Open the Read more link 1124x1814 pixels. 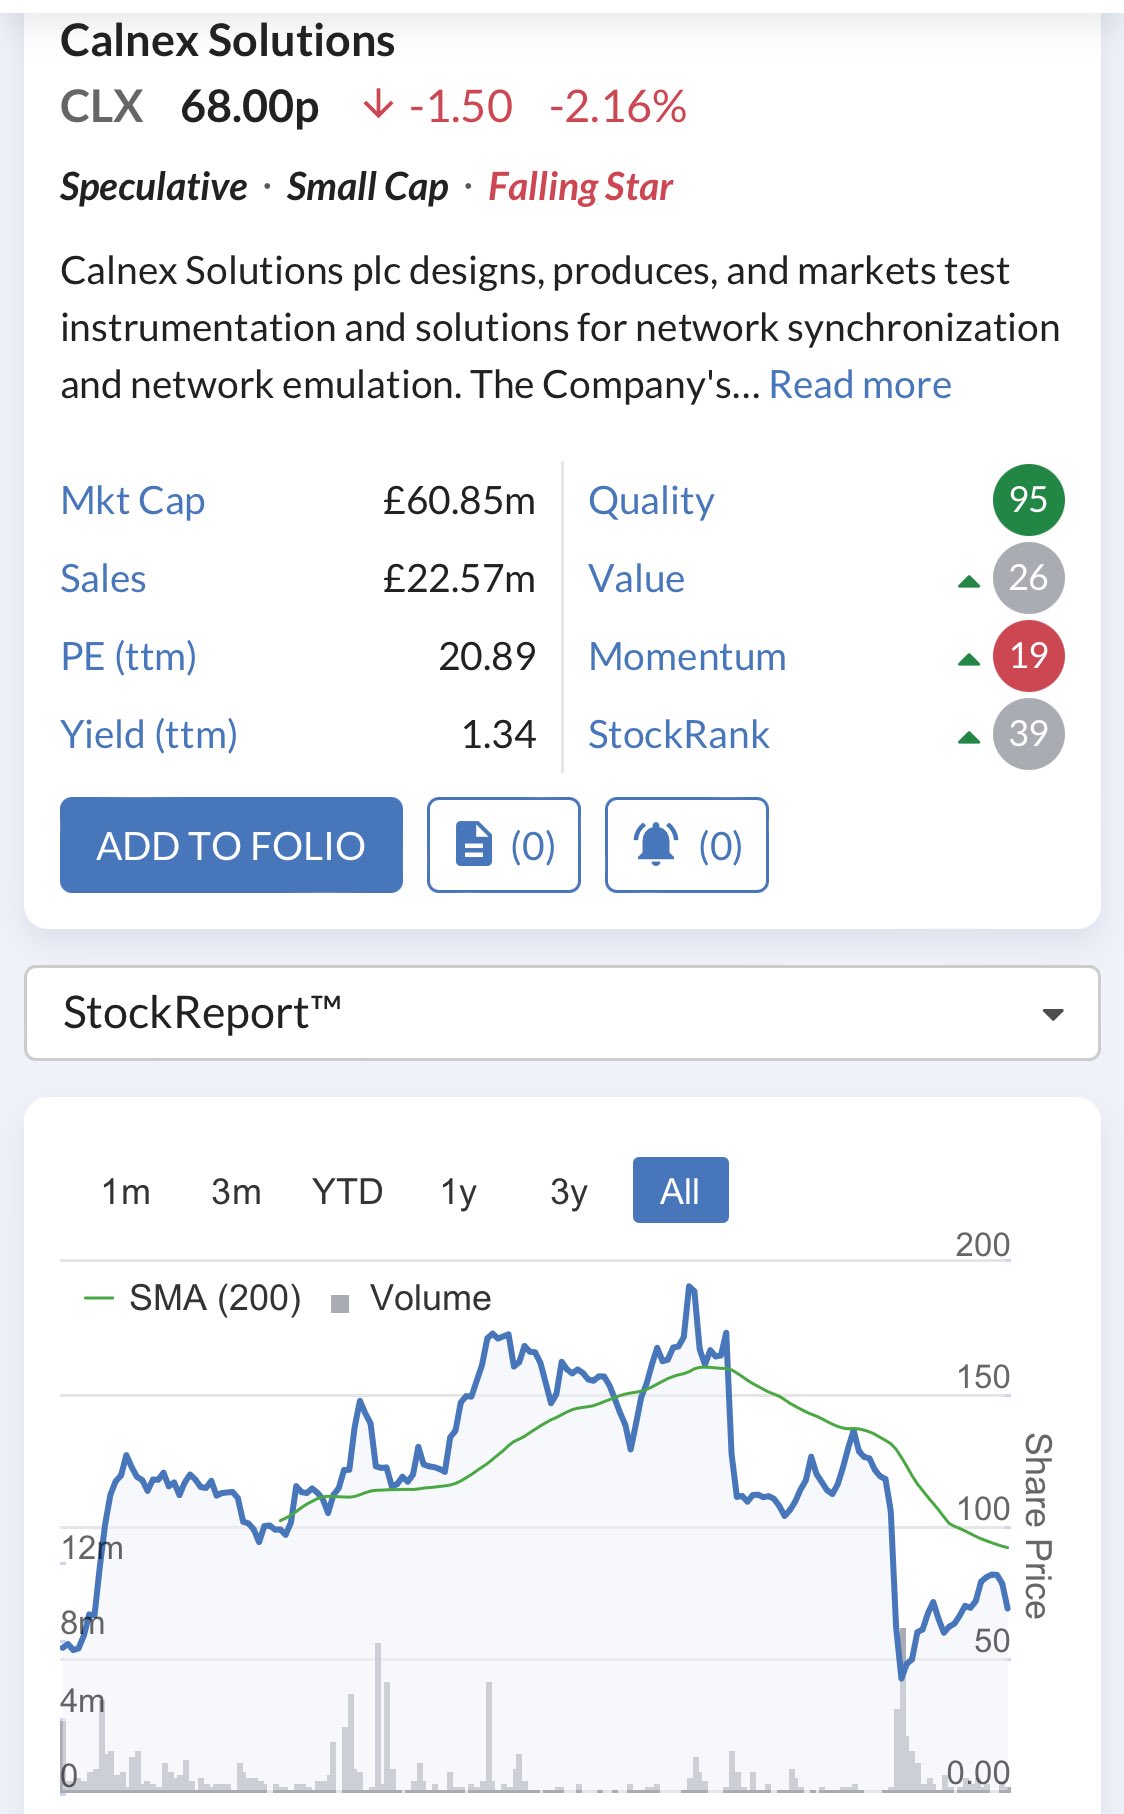coord(860,385)
